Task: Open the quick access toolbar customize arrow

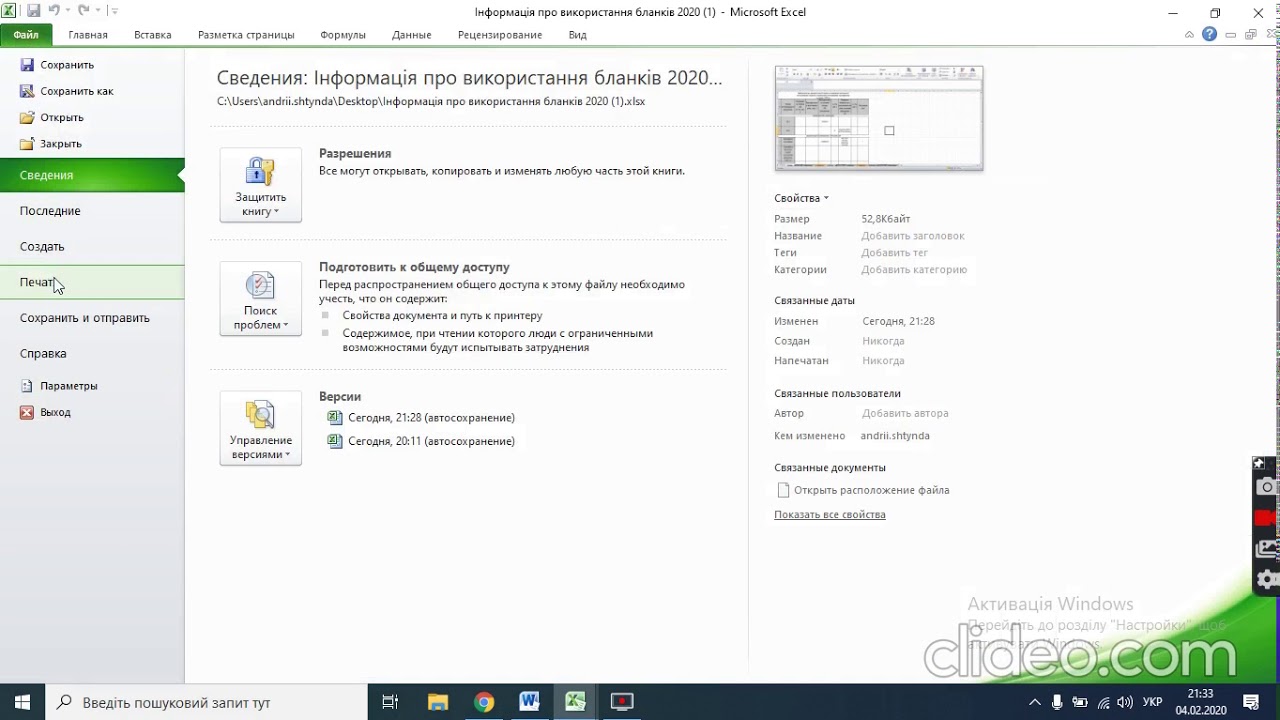Action: (x=113, y=11)
